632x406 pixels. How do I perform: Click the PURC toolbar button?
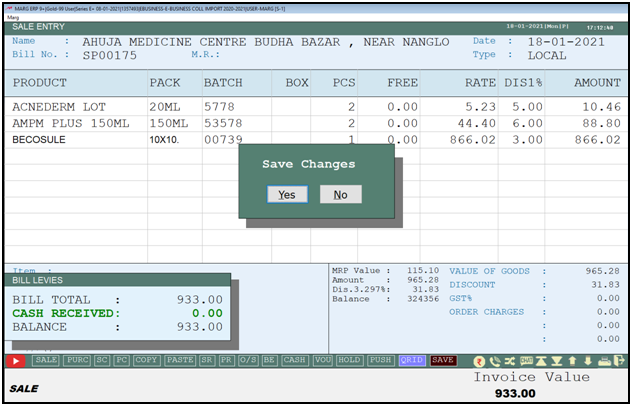coord(78,360)
